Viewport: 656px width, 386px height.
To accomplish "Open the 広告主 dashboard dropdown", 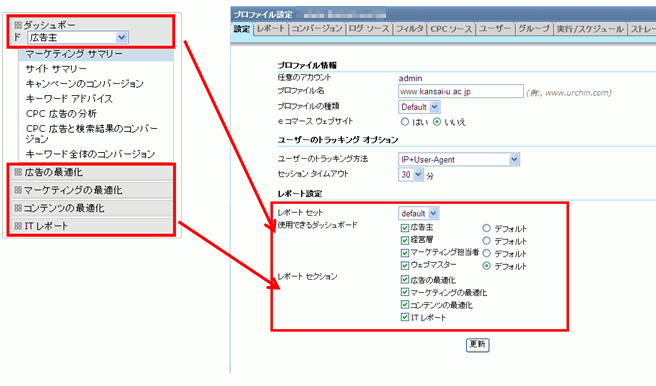I will click(x=78, y=38).
